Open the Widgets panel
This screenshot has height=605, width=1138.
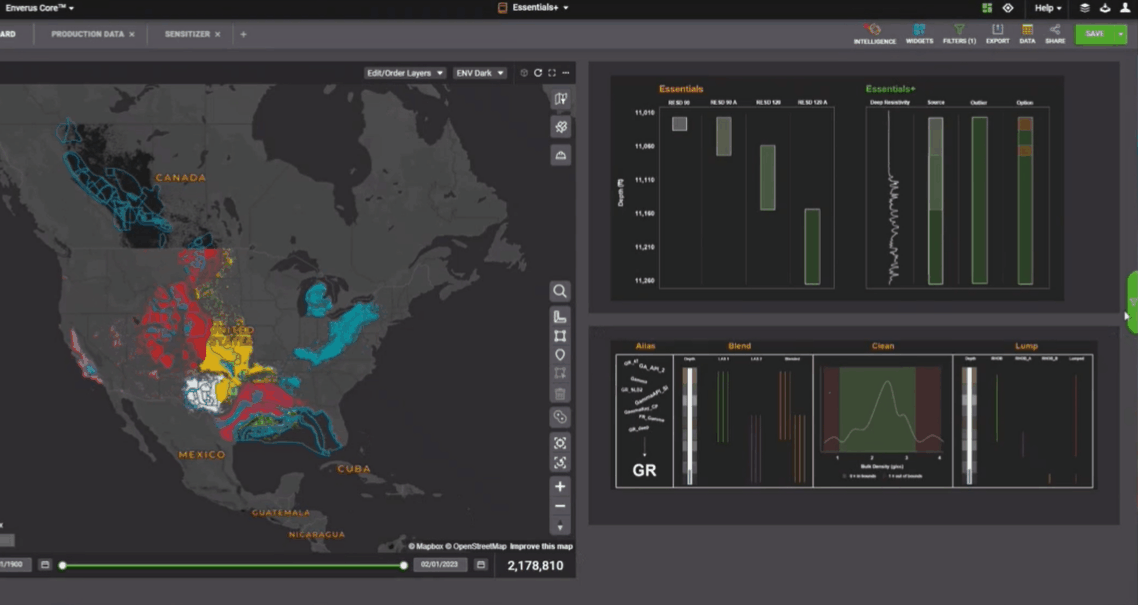[x=919, y=33]
